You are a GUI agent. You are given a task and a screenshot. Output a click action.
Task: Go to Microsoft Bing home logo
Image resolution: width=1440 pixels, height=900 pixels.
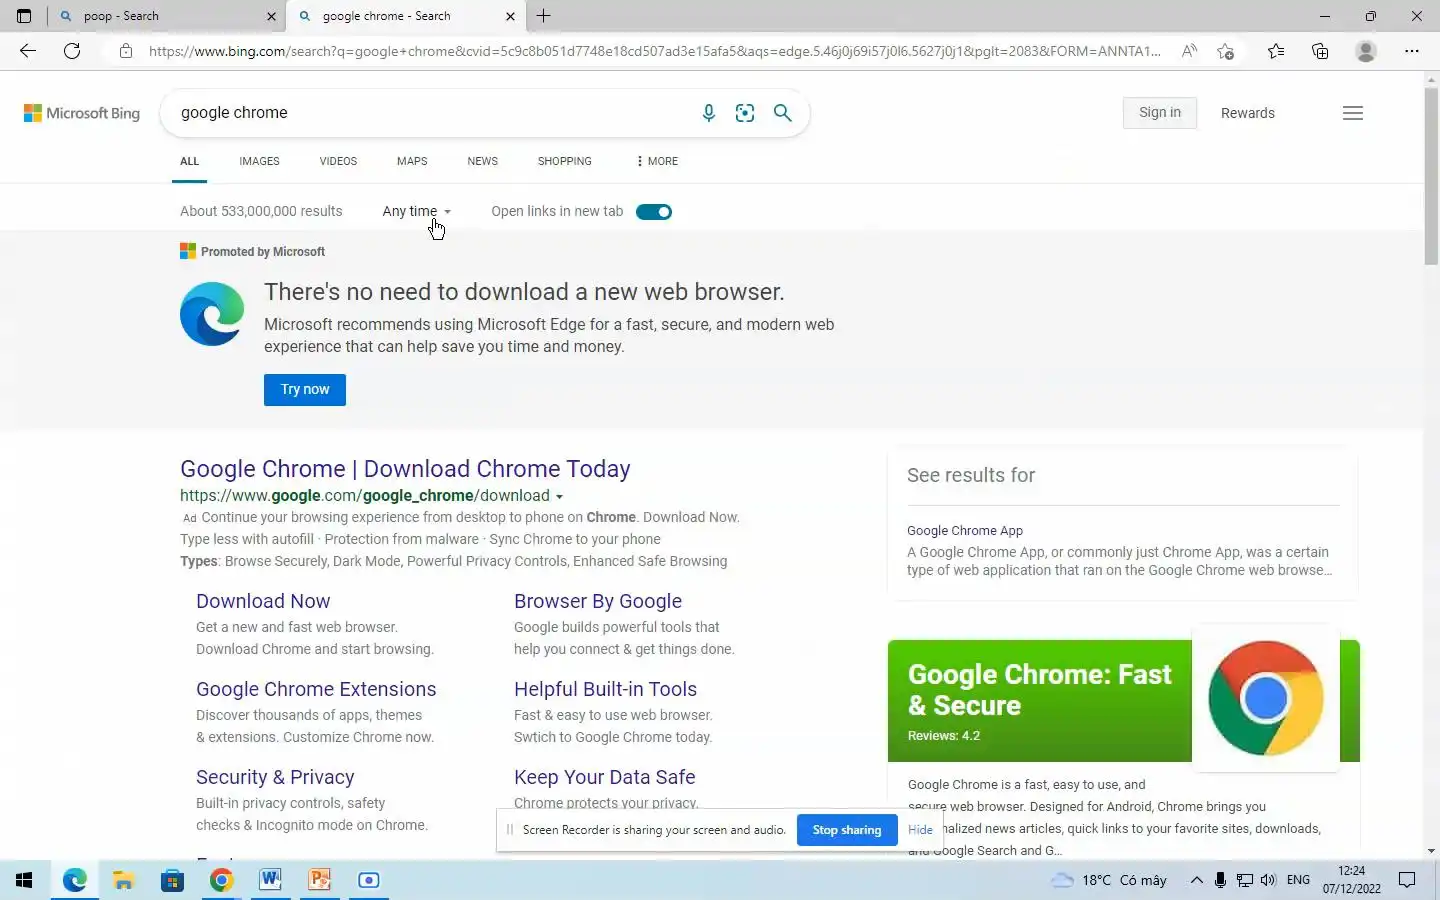point(82,113)
